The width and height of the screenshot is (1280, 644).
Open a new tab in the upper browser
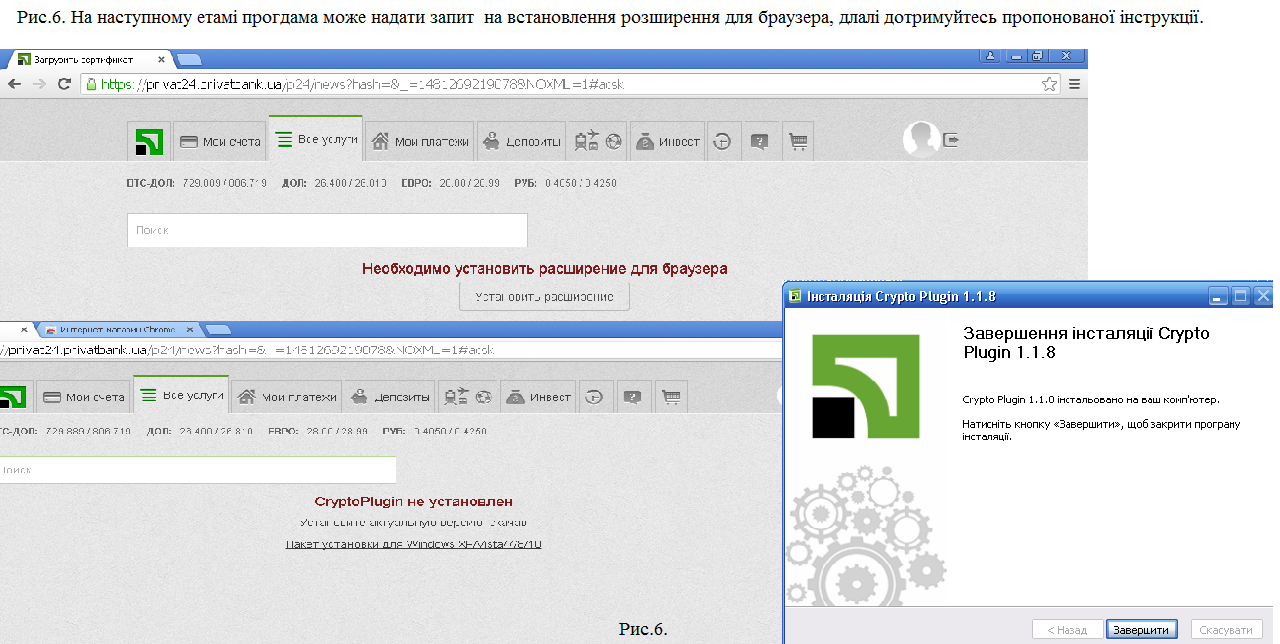(x=191, y=60)
